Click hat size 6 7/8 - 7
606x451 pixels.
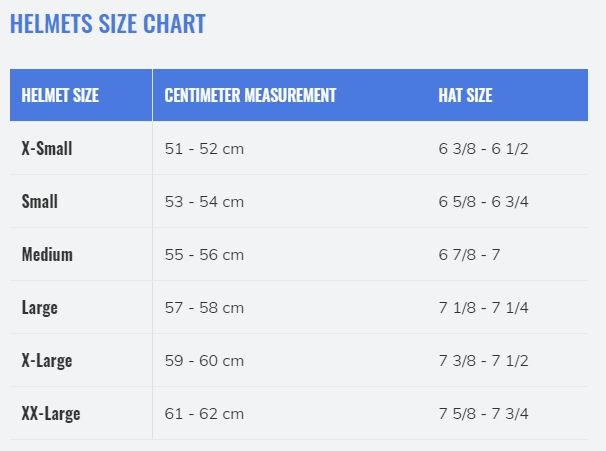(x=469, y=255)
